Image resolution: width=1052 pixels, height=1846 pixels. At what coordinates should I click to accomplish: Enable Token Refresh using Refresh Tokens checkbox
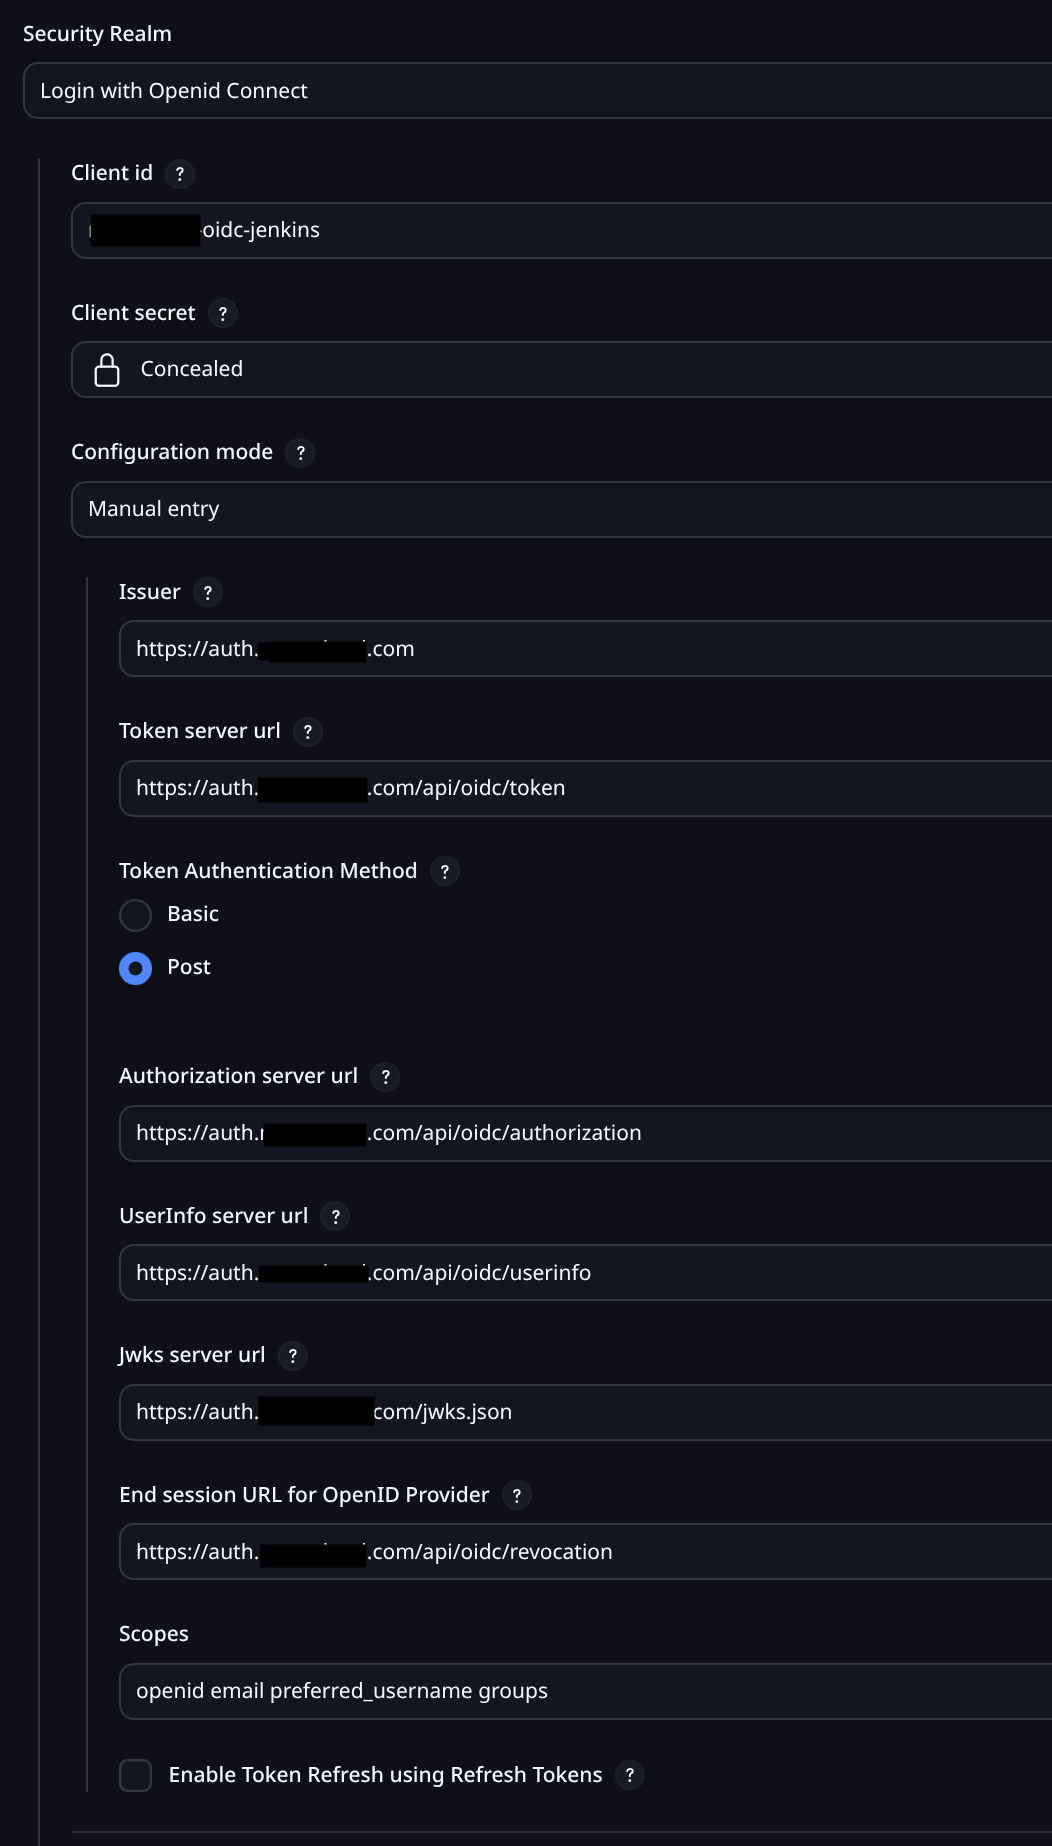click(136, 1776)
